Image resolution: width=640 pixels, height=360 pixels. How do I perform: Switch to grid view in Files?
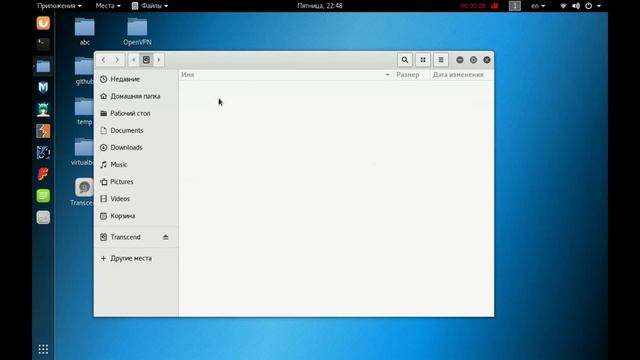(423, 60)
